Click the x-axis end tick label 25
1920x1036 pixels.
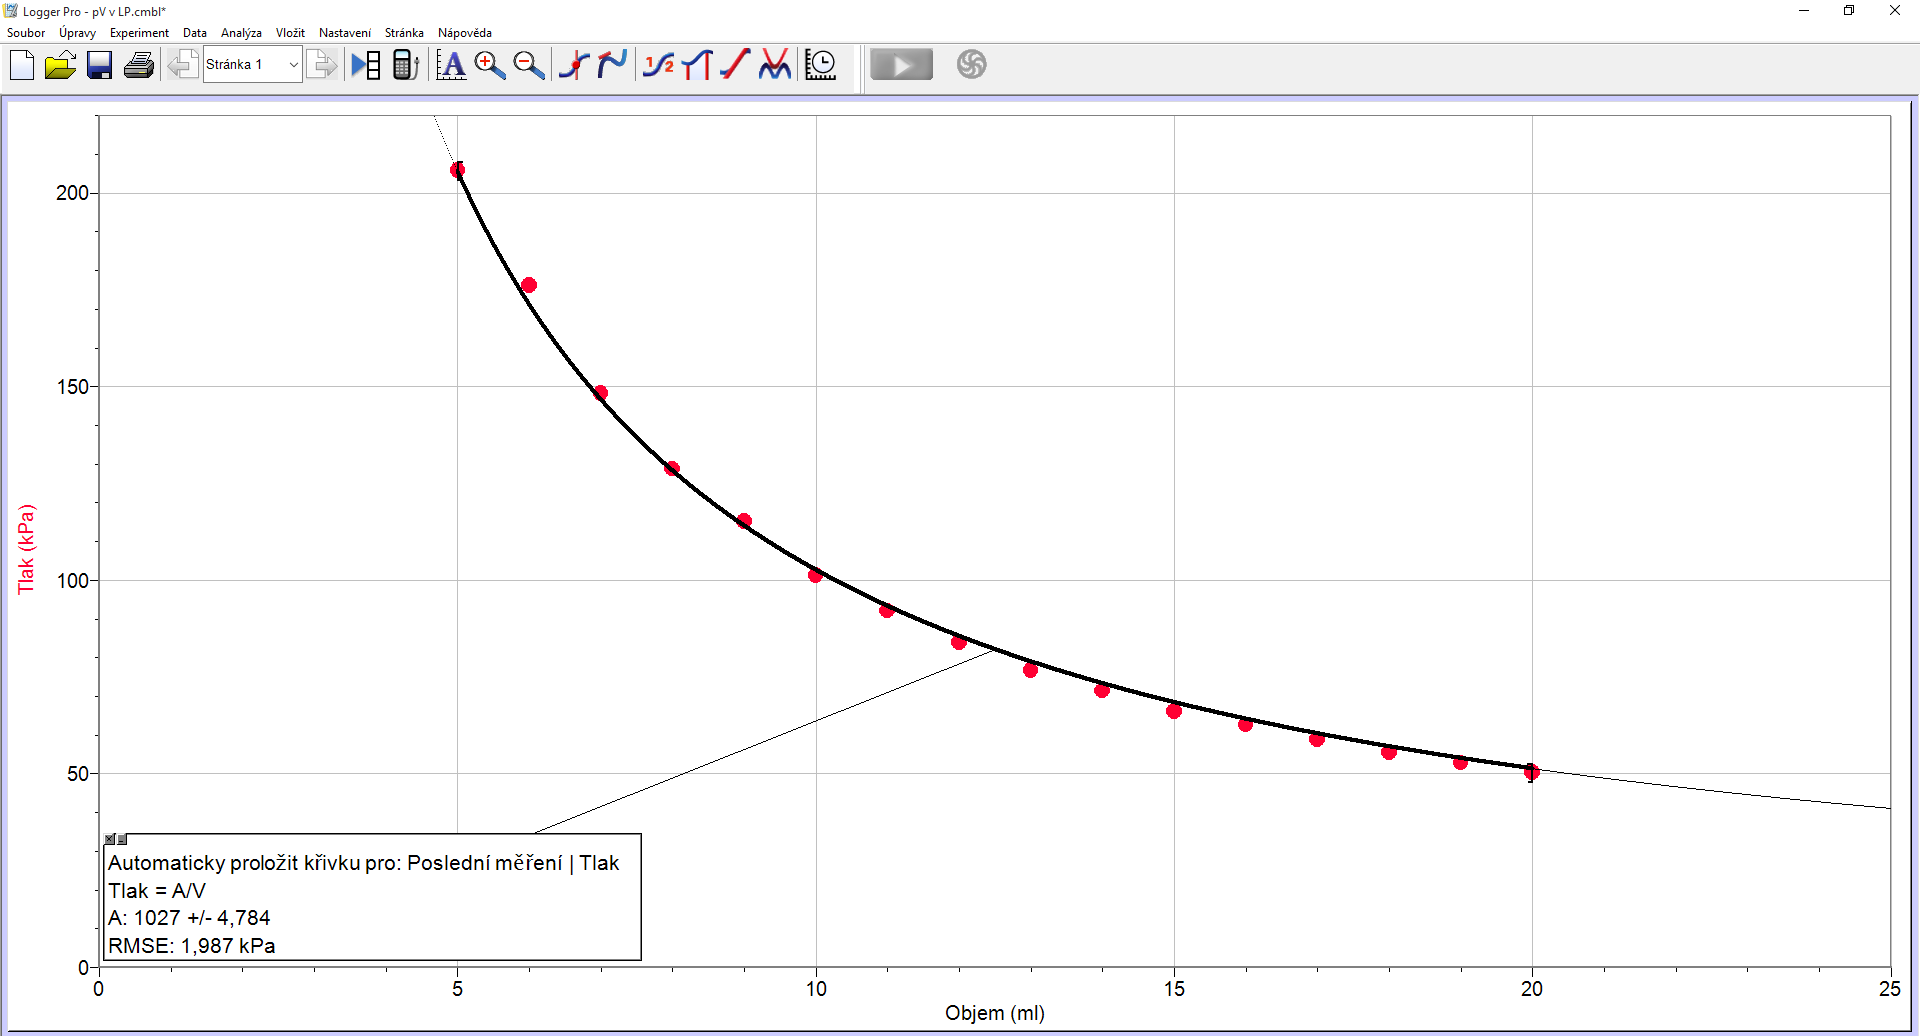coord(1889,989)
